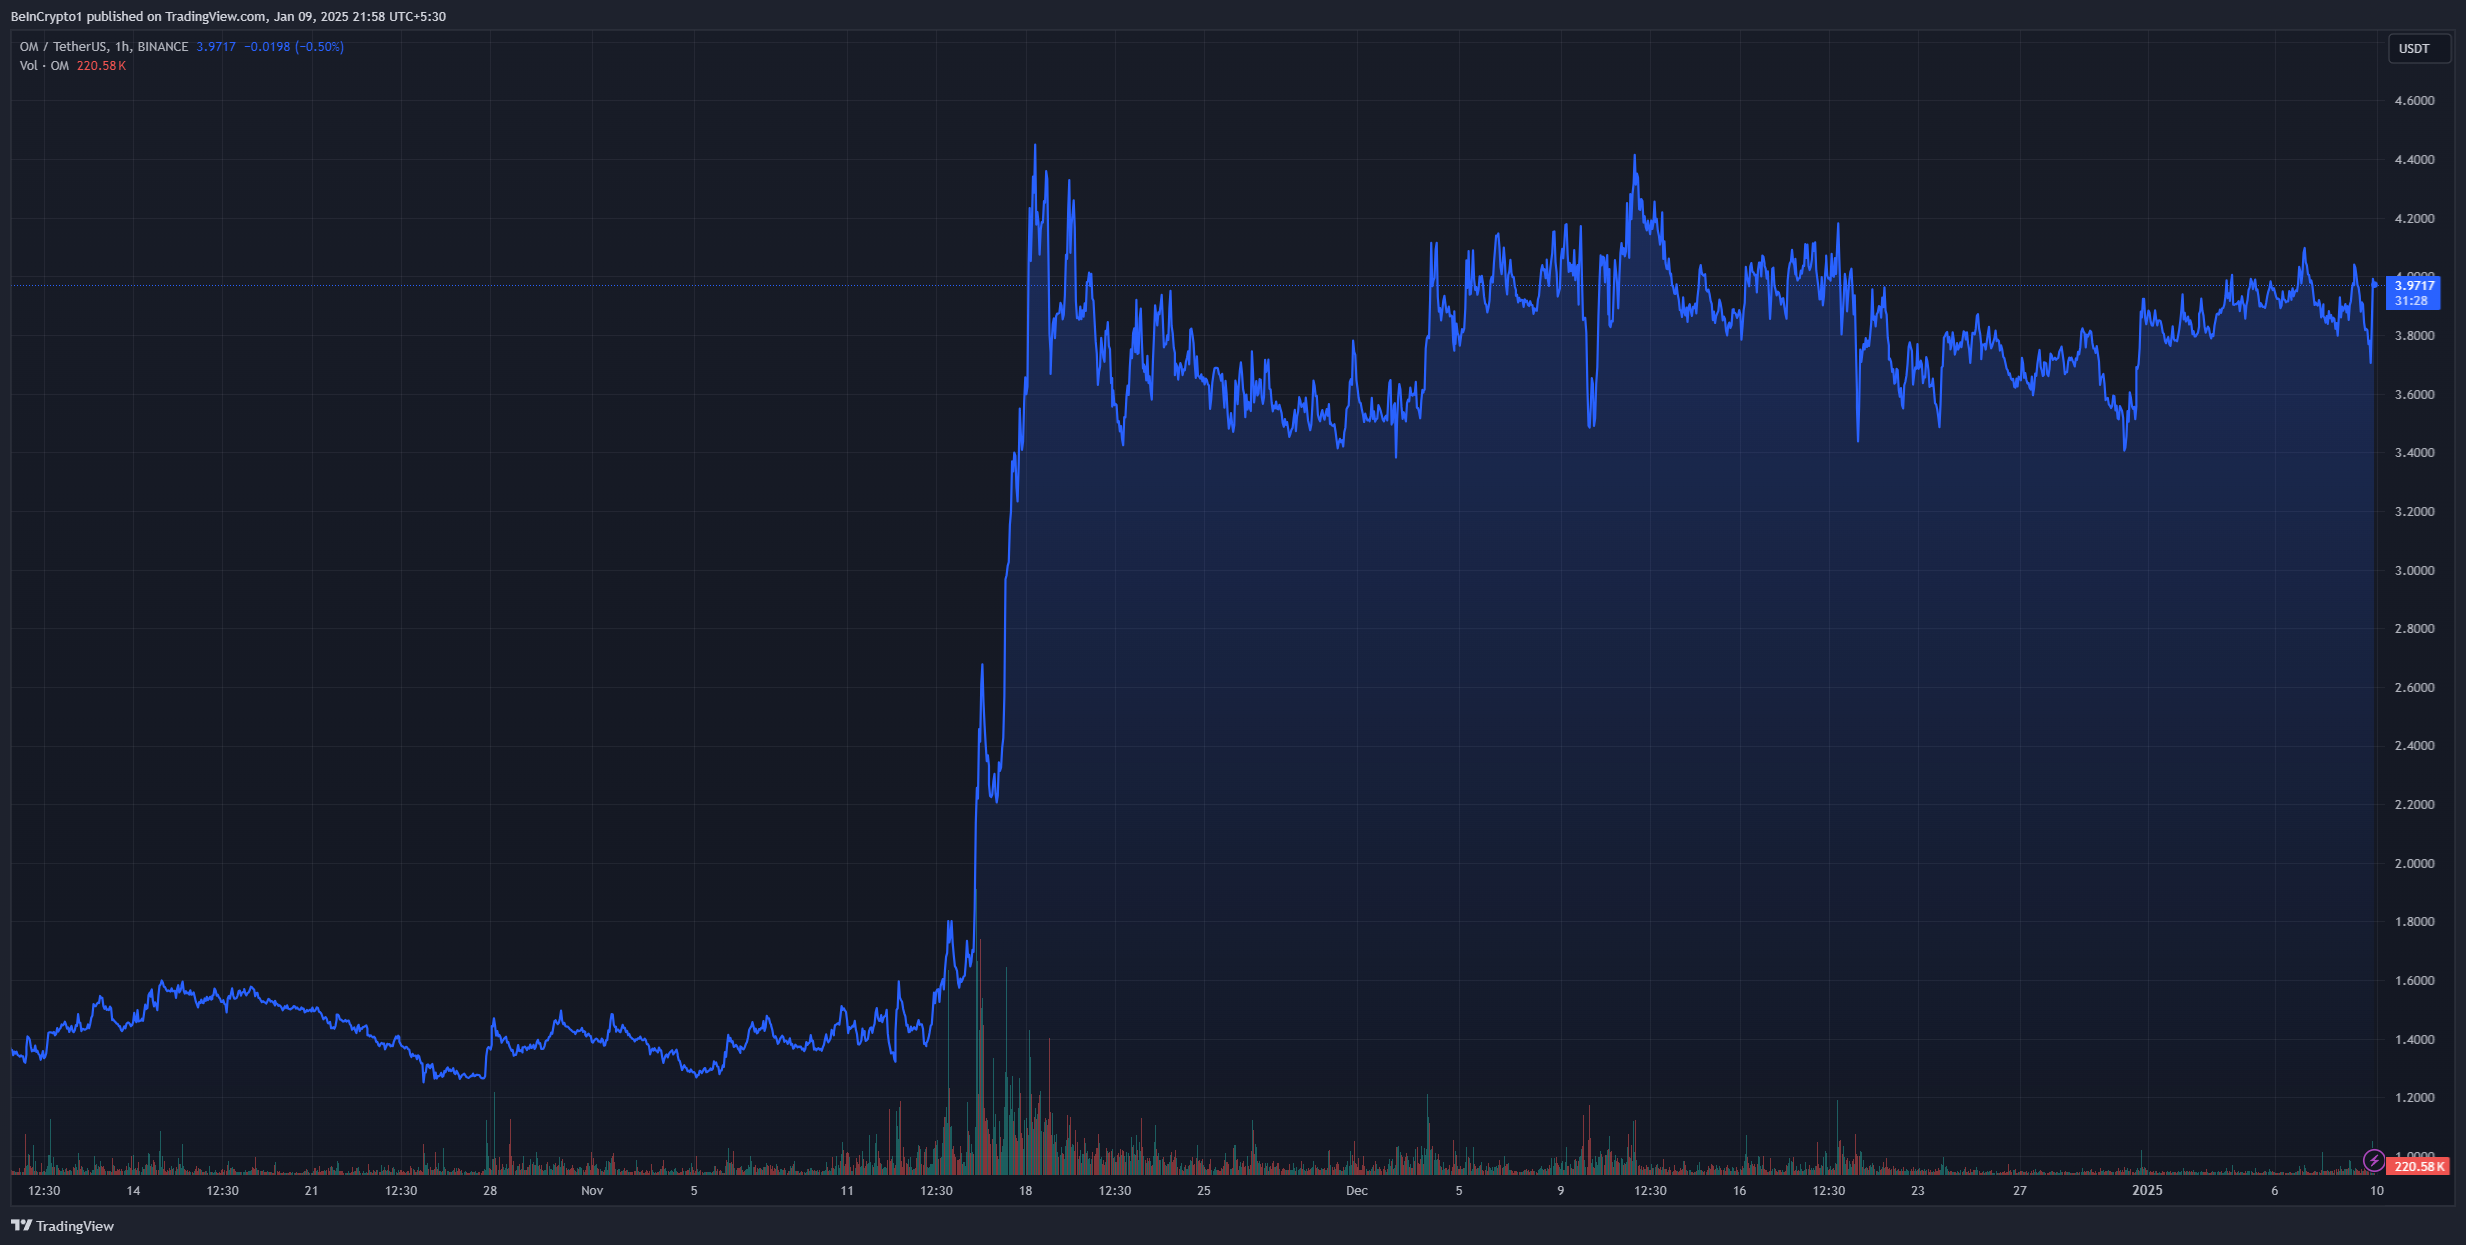Screen dimensions: 2466x1245
Task: Click the 25 date label on time axis
Action: 1204,1191
